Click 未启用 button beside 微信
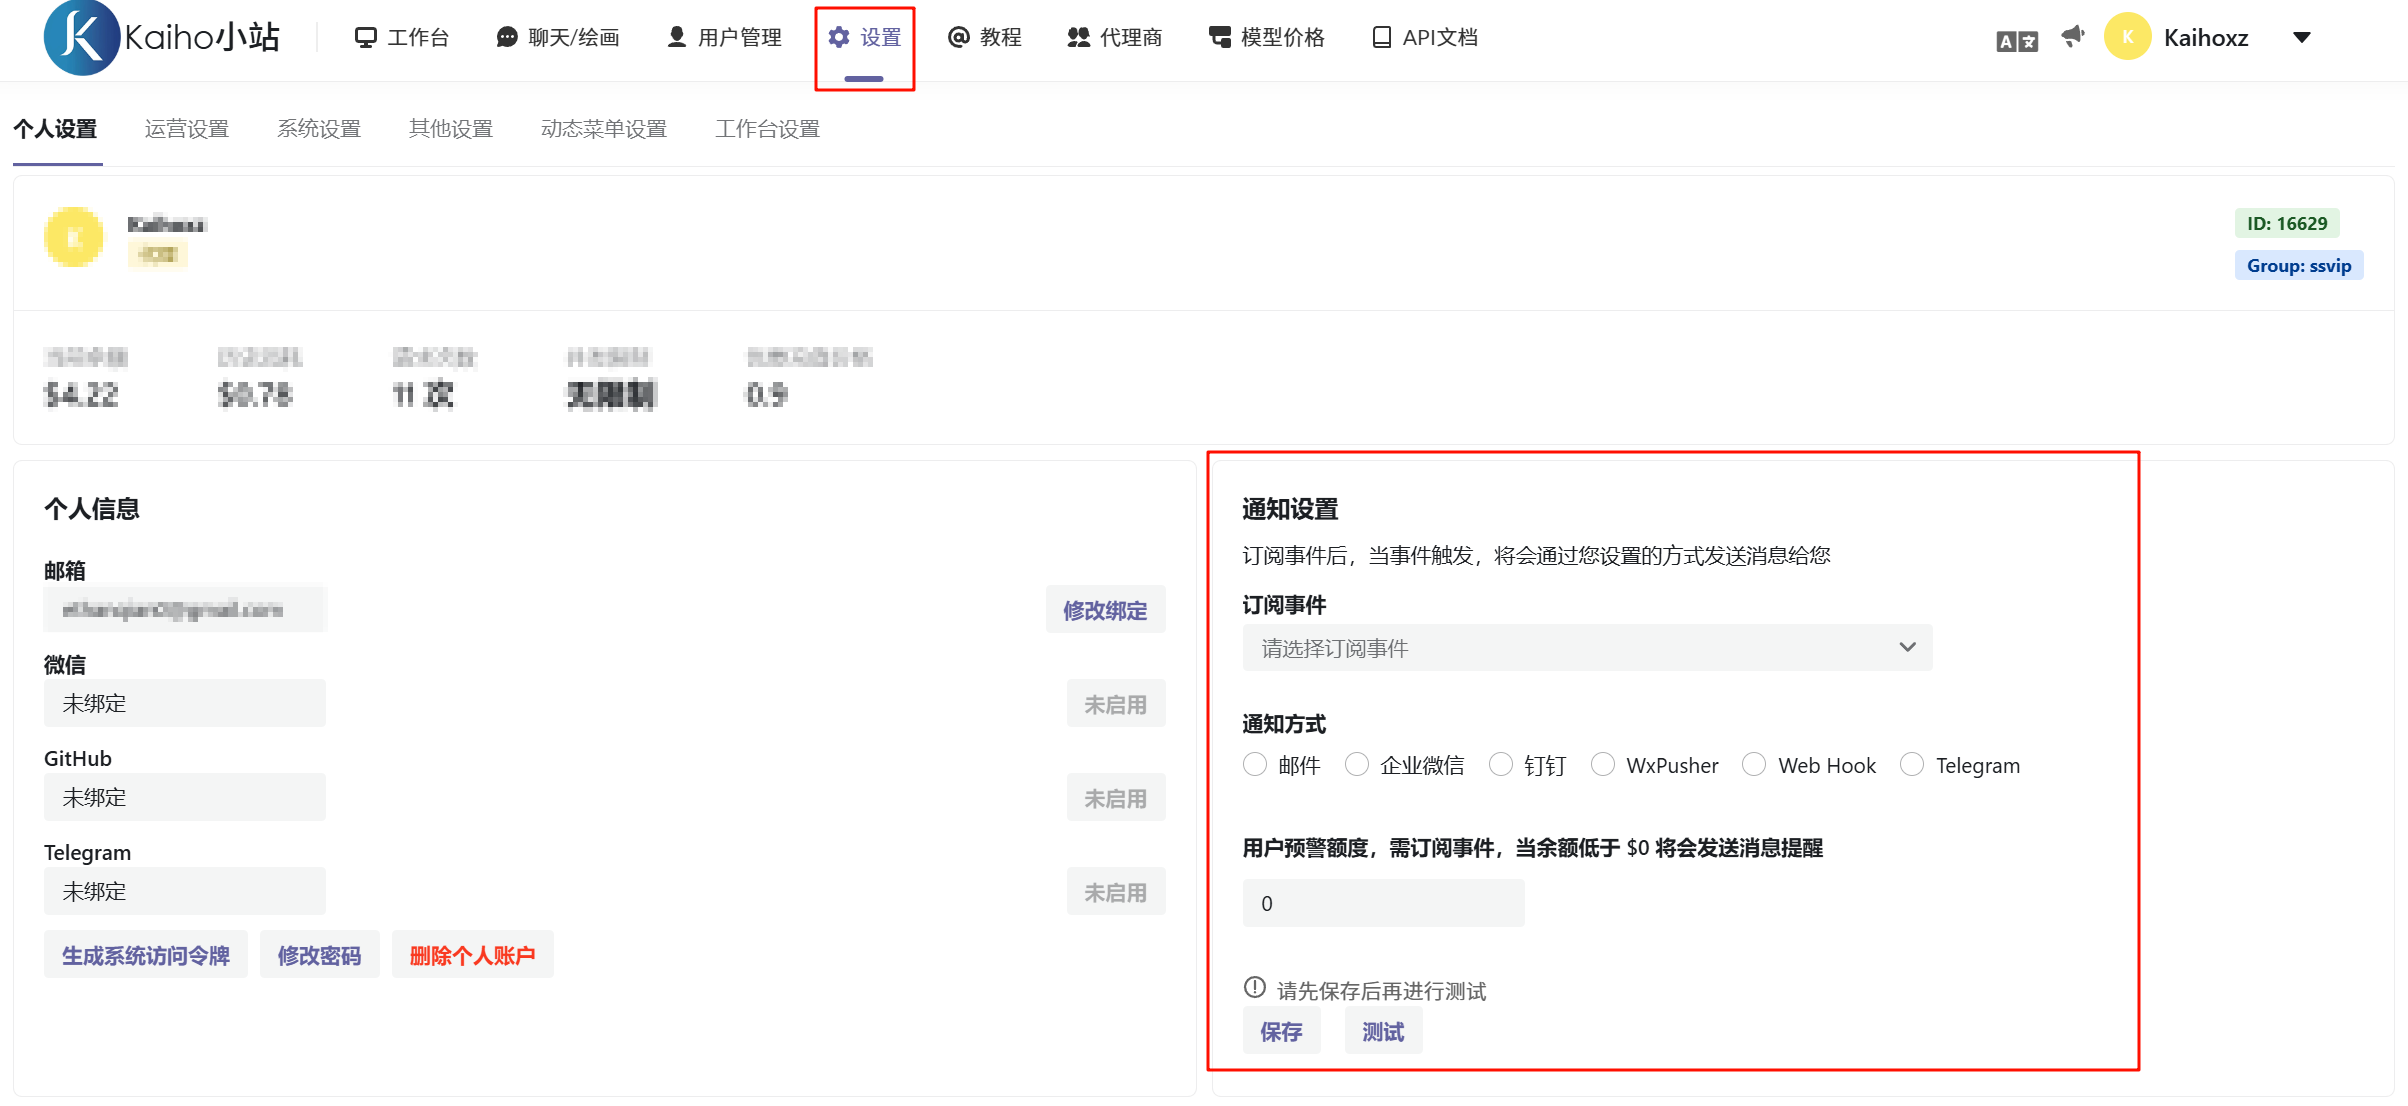 point(1115,704)
